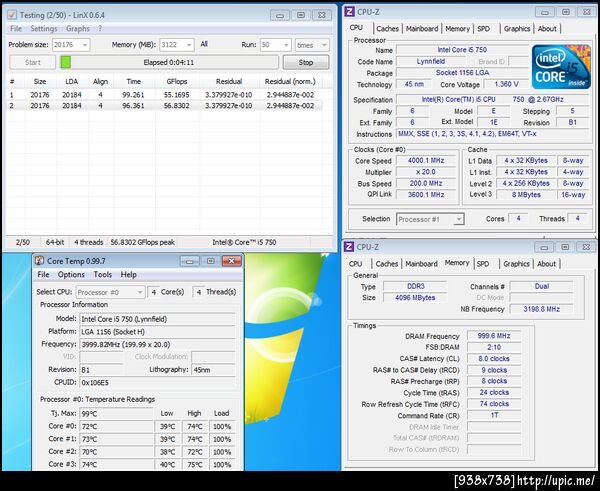The width and height of the screenshot is (600, 491).
Task: Click the Core Voltage 1.360 V value
Action: coord(506,84)
